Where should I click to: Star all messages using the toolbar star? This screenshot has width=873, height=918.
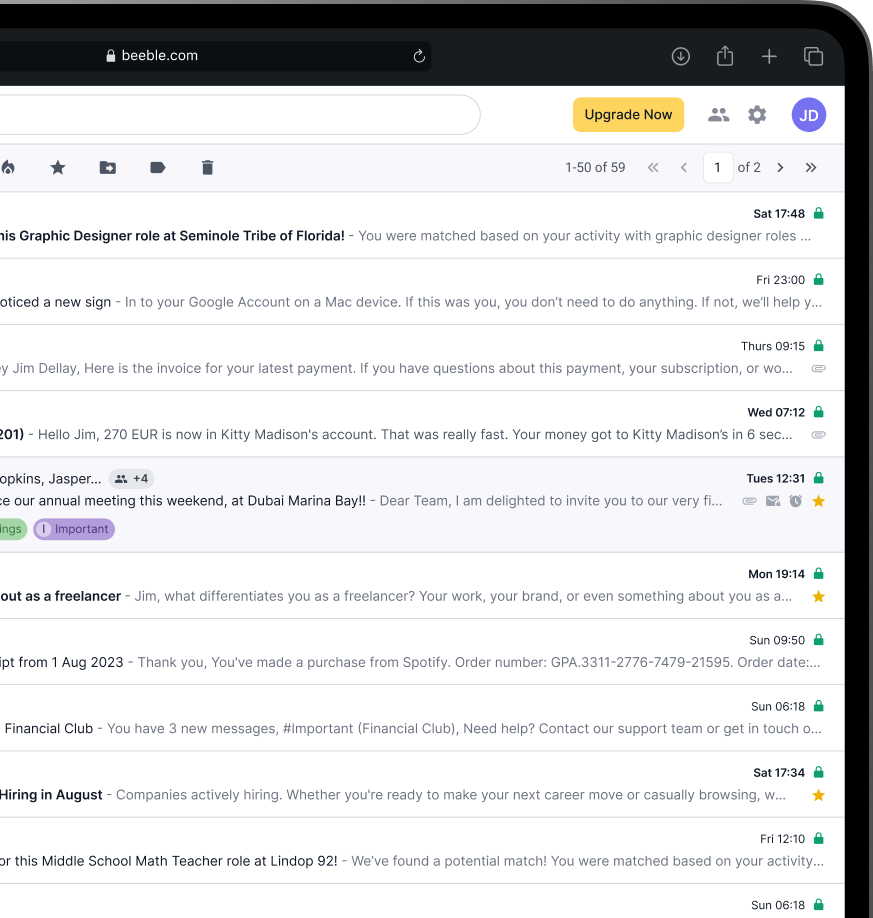coord(57,167)
